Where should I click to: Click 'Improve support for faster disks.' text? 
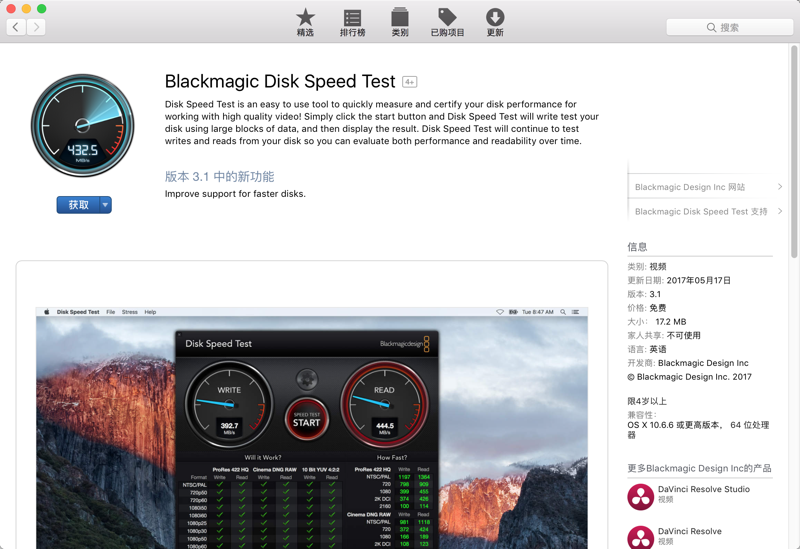click(x=235, y=194)
